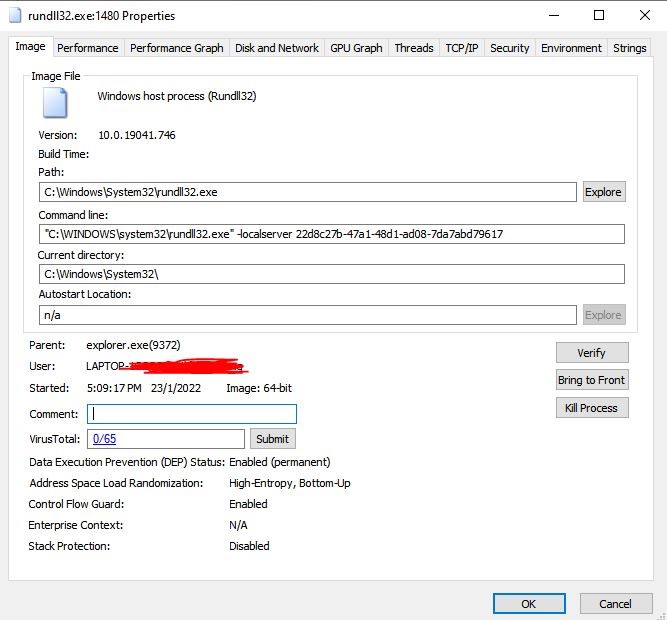667x620 pixels.
Task: Select the Image tab
Action: click(x=30, y=46)
